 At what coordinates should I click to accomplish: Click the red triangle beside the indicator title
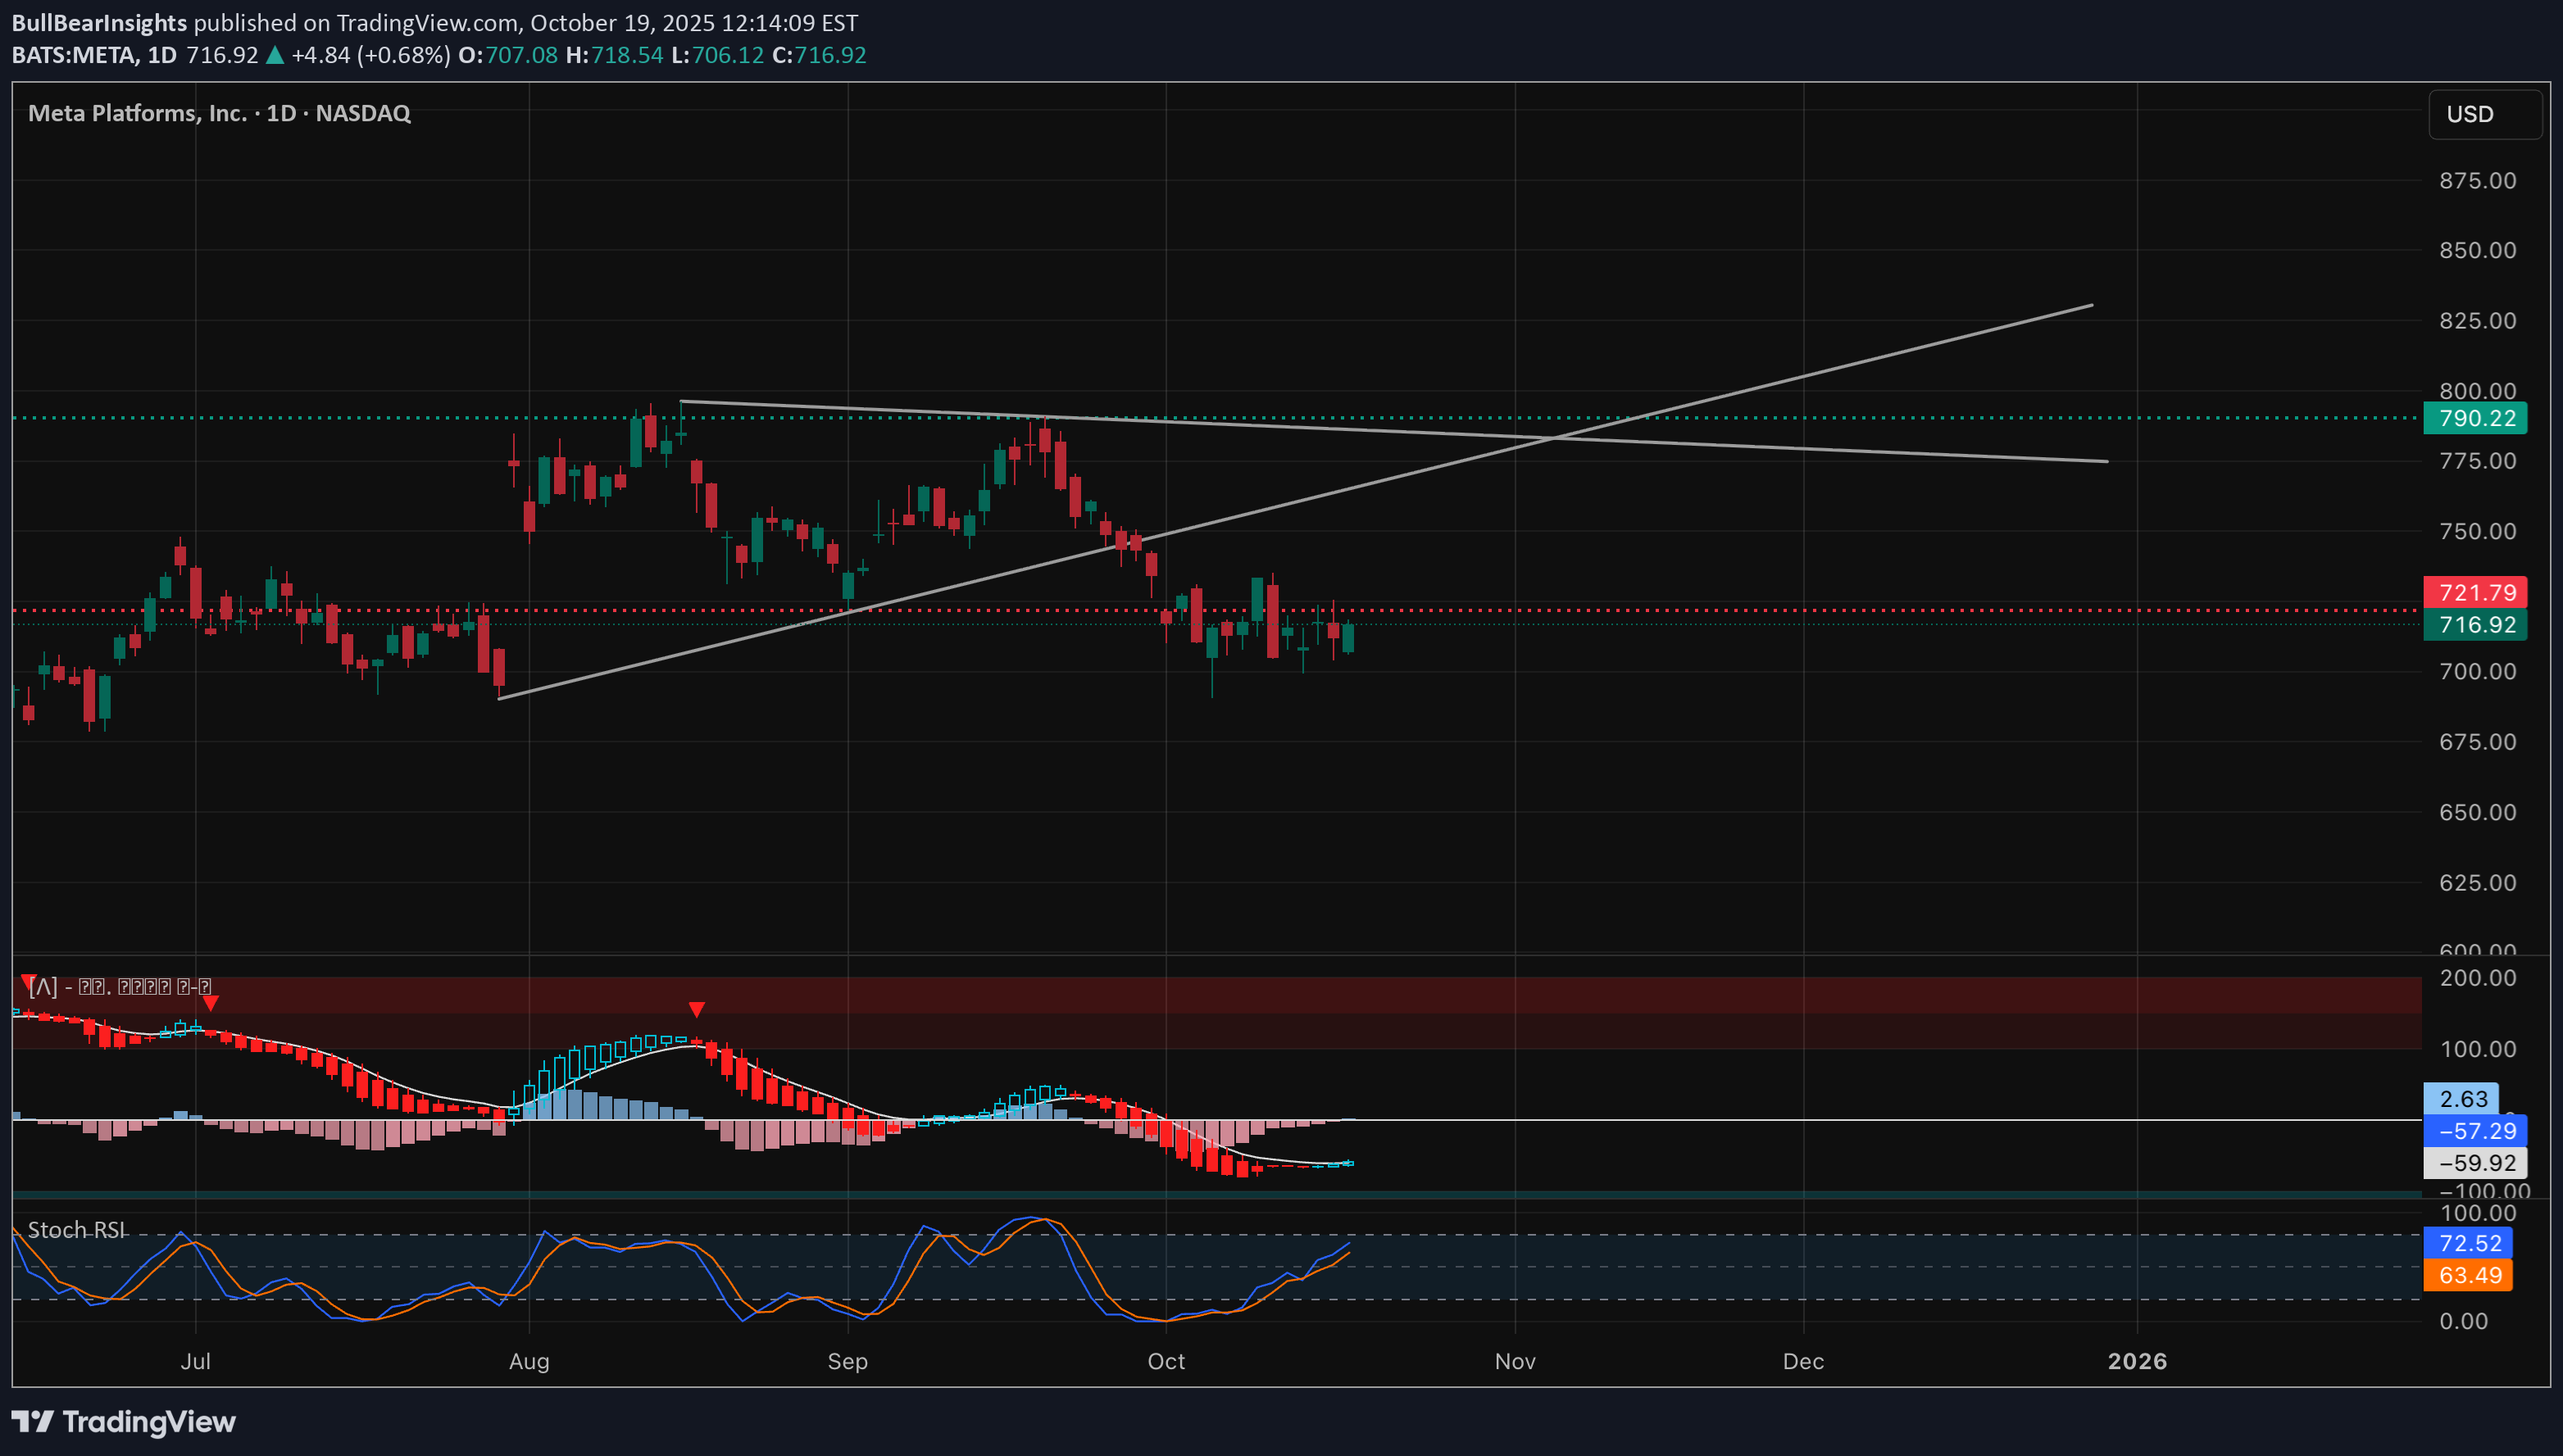pos(27,982)
